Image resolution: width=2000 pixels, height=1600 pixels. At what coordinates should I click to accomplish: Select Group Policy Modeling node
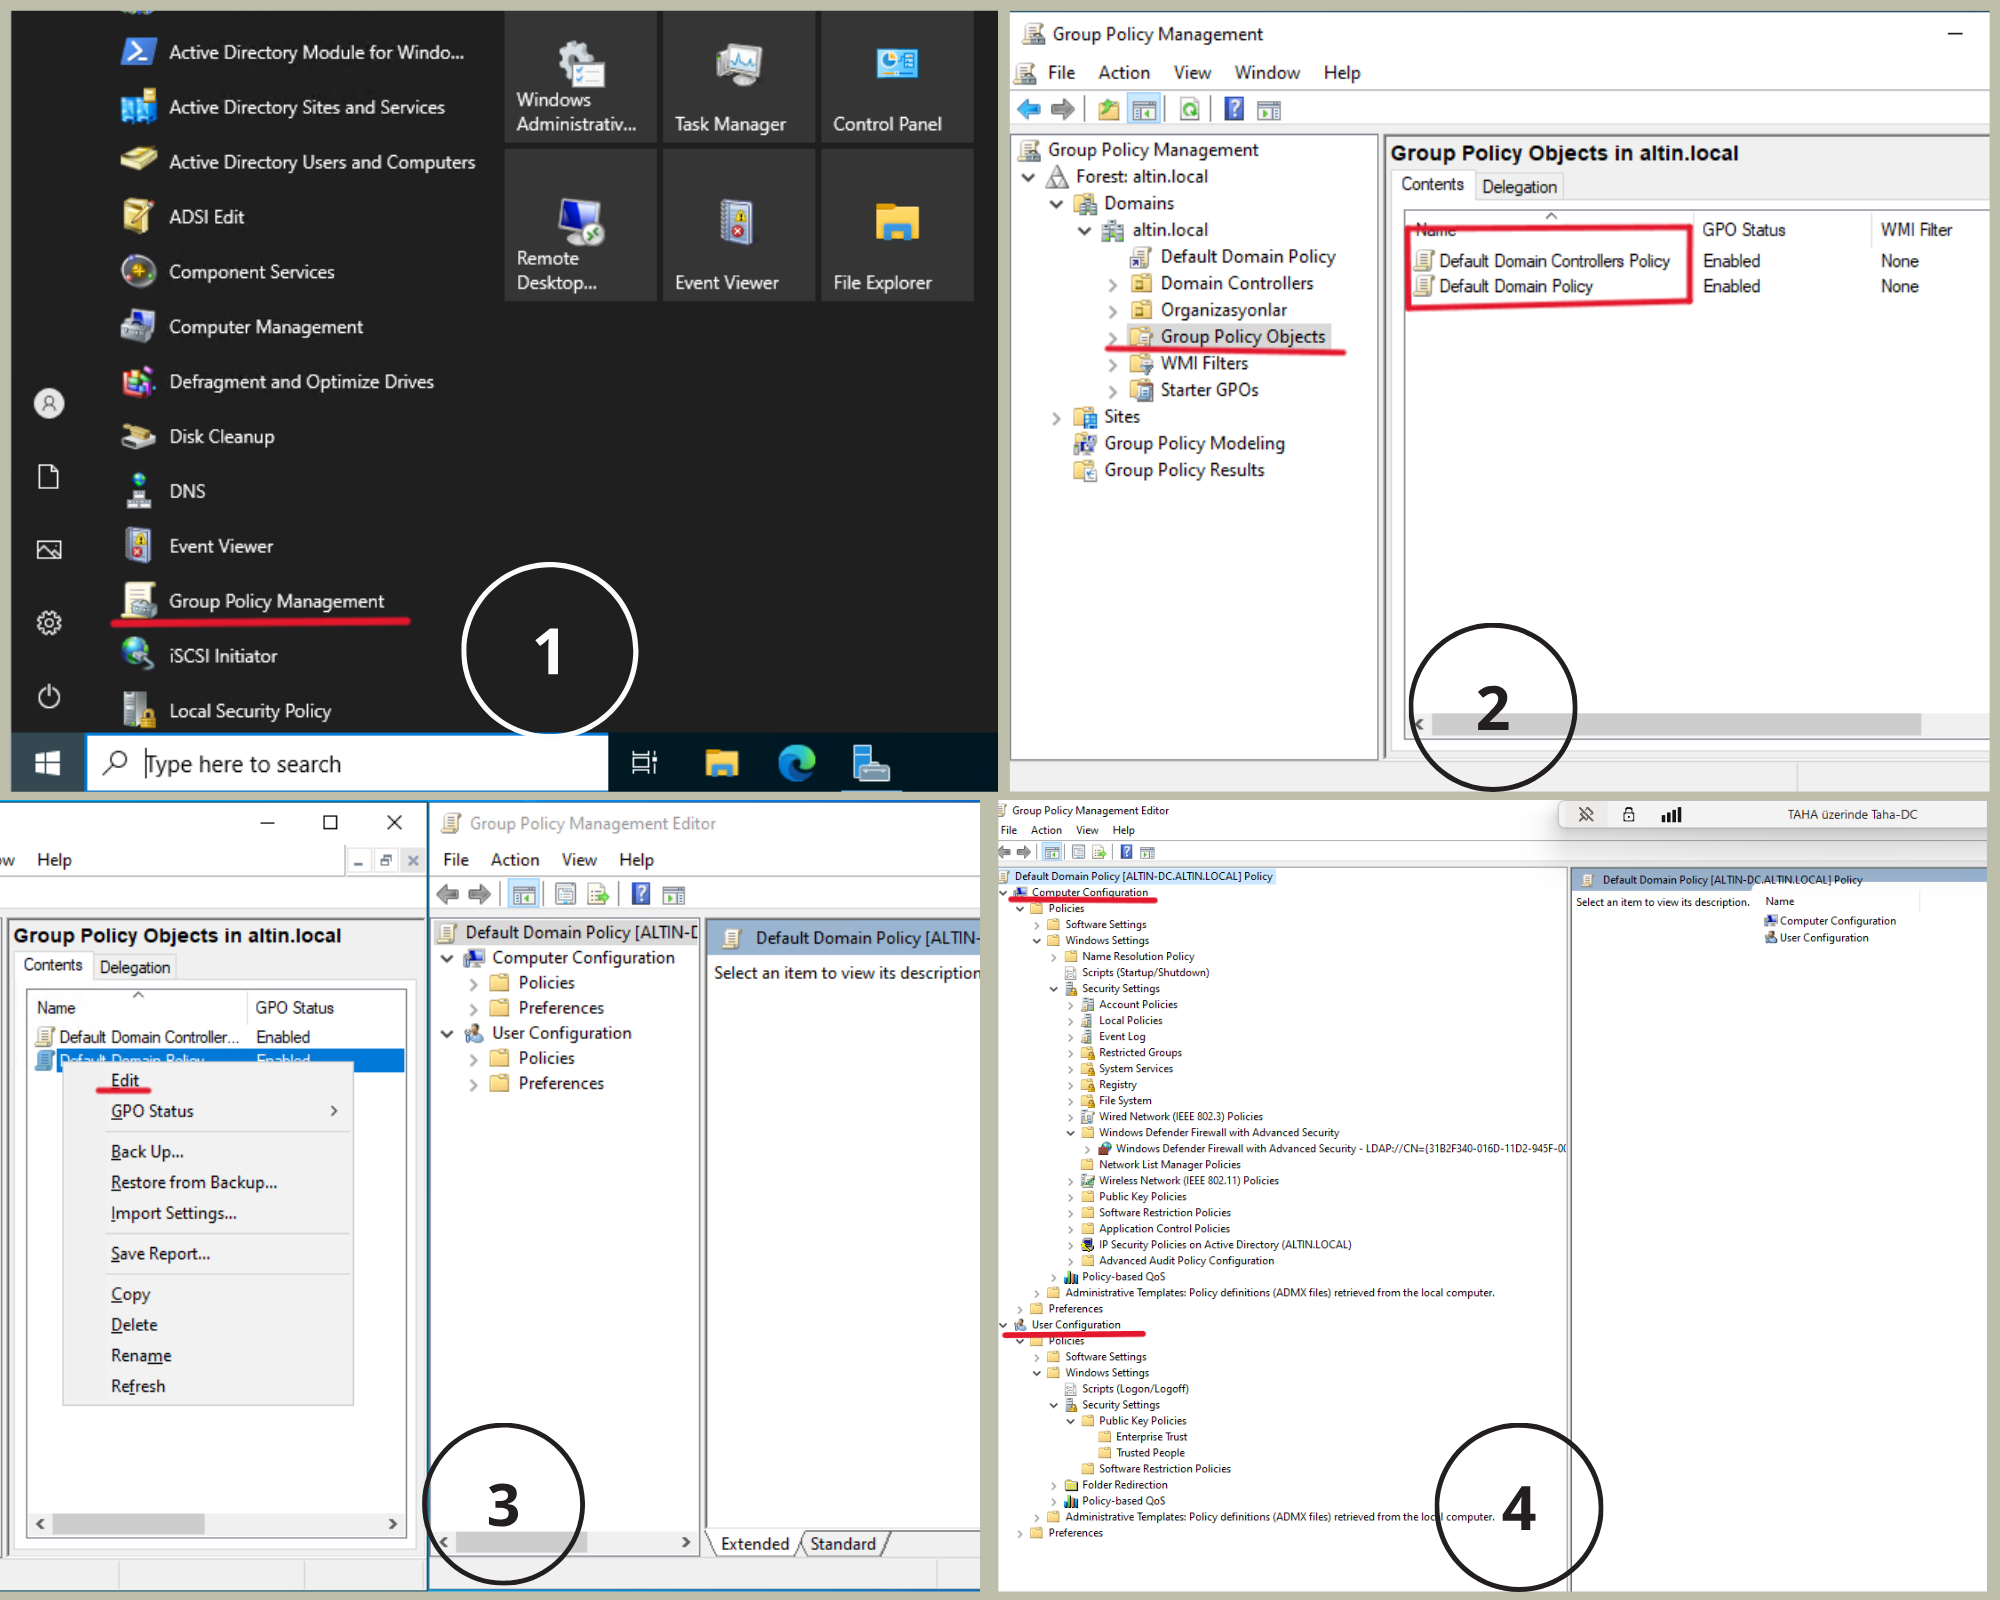1194,443
